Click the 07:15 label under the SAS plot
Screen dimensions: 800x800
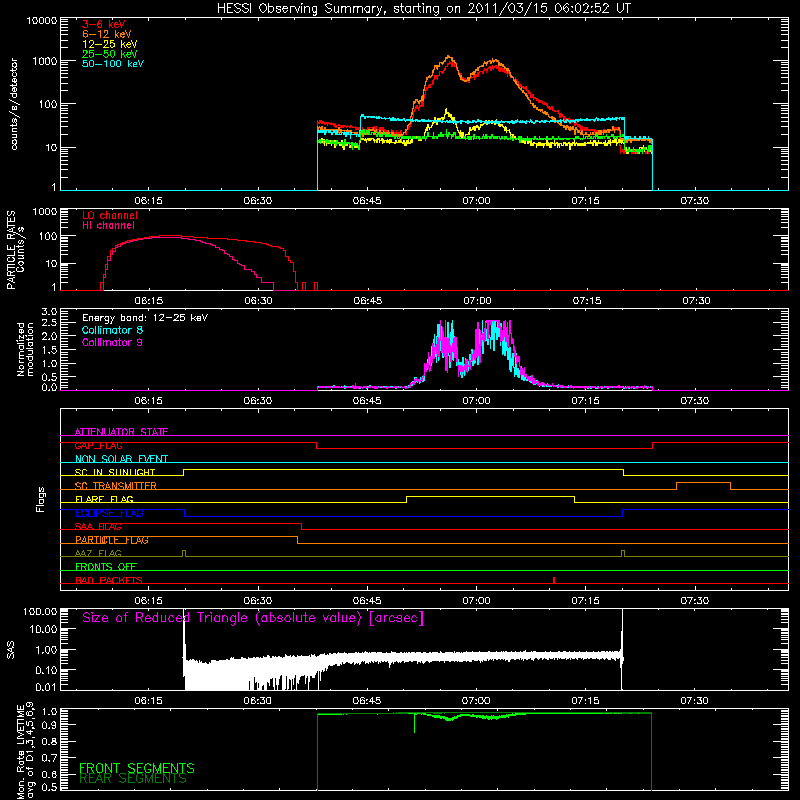585,701
